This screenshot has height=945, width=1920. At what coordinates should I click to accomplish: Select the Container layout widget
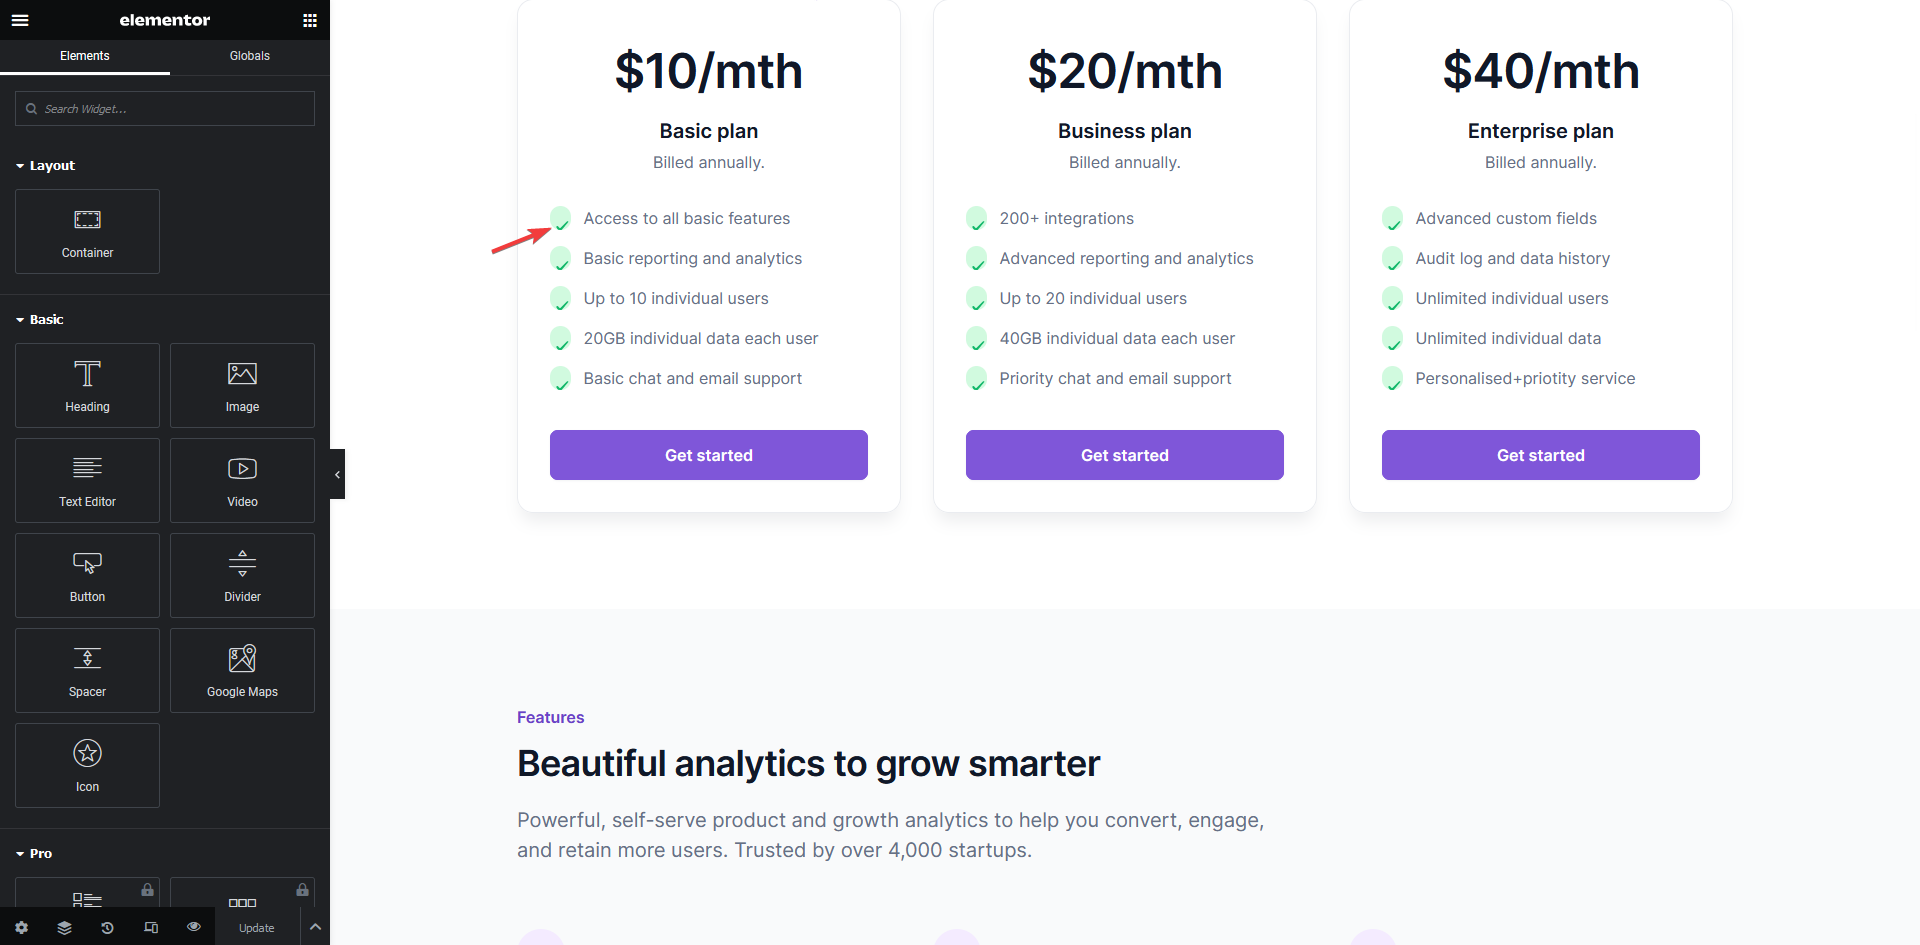[87, 232]
